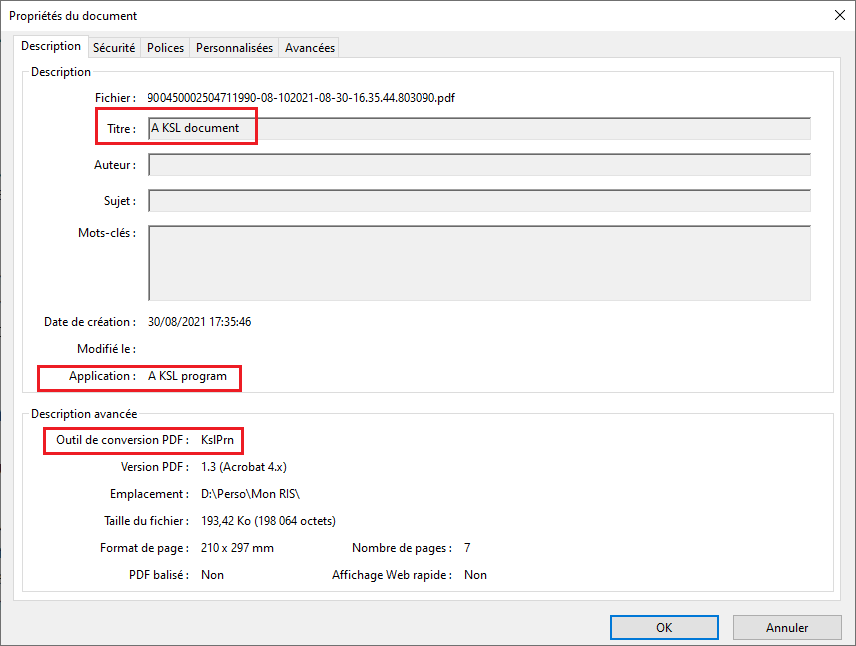This screenshot has height=646, width=856.
Task: Switch to the Sécurité tab
Action: click(114, 47)
